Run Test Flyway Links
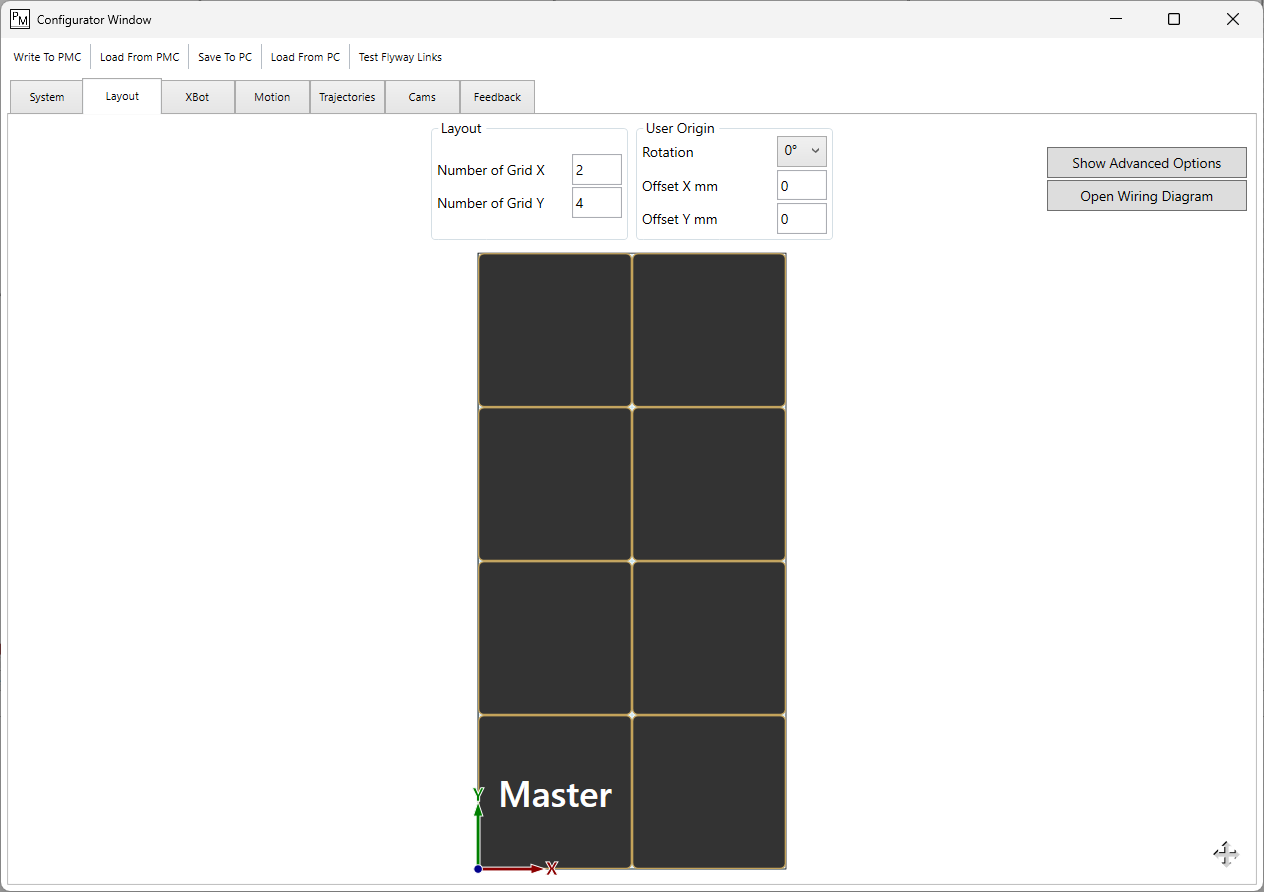1264x892 pixels. (x=400, y=57)
